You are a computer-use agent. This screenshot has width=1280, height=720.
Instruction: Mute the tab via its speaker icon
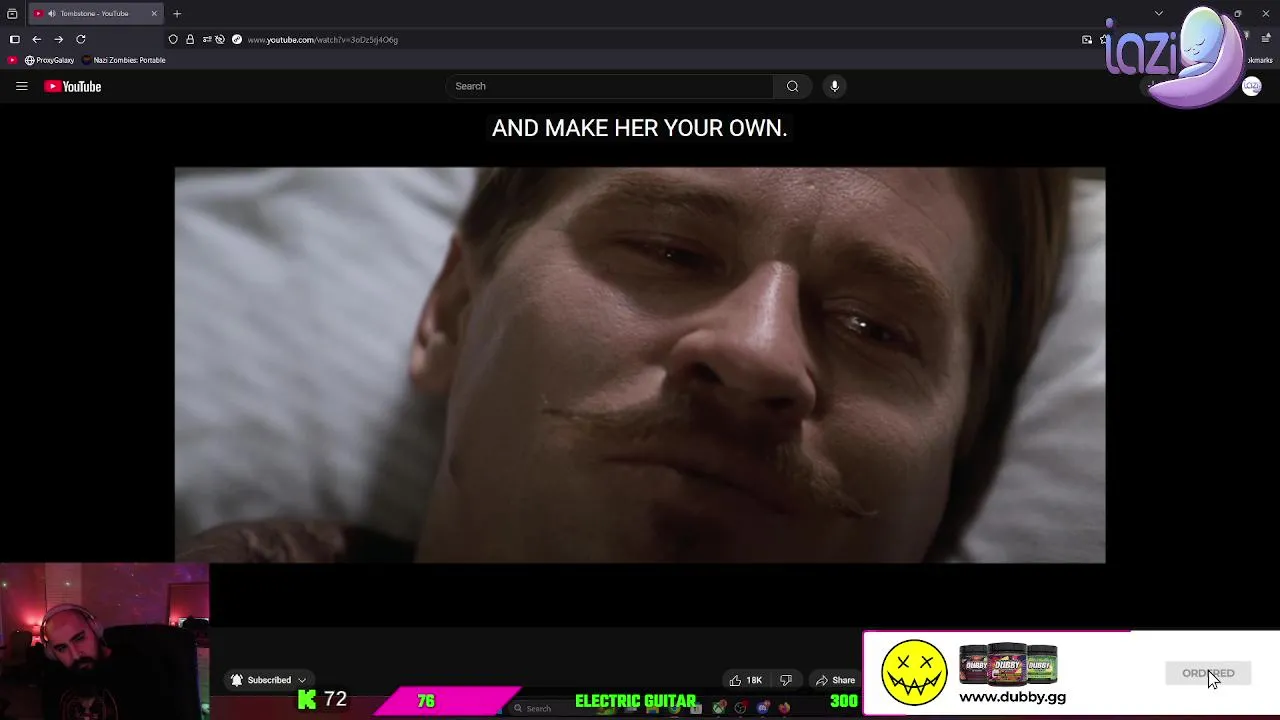pos(51,13)
